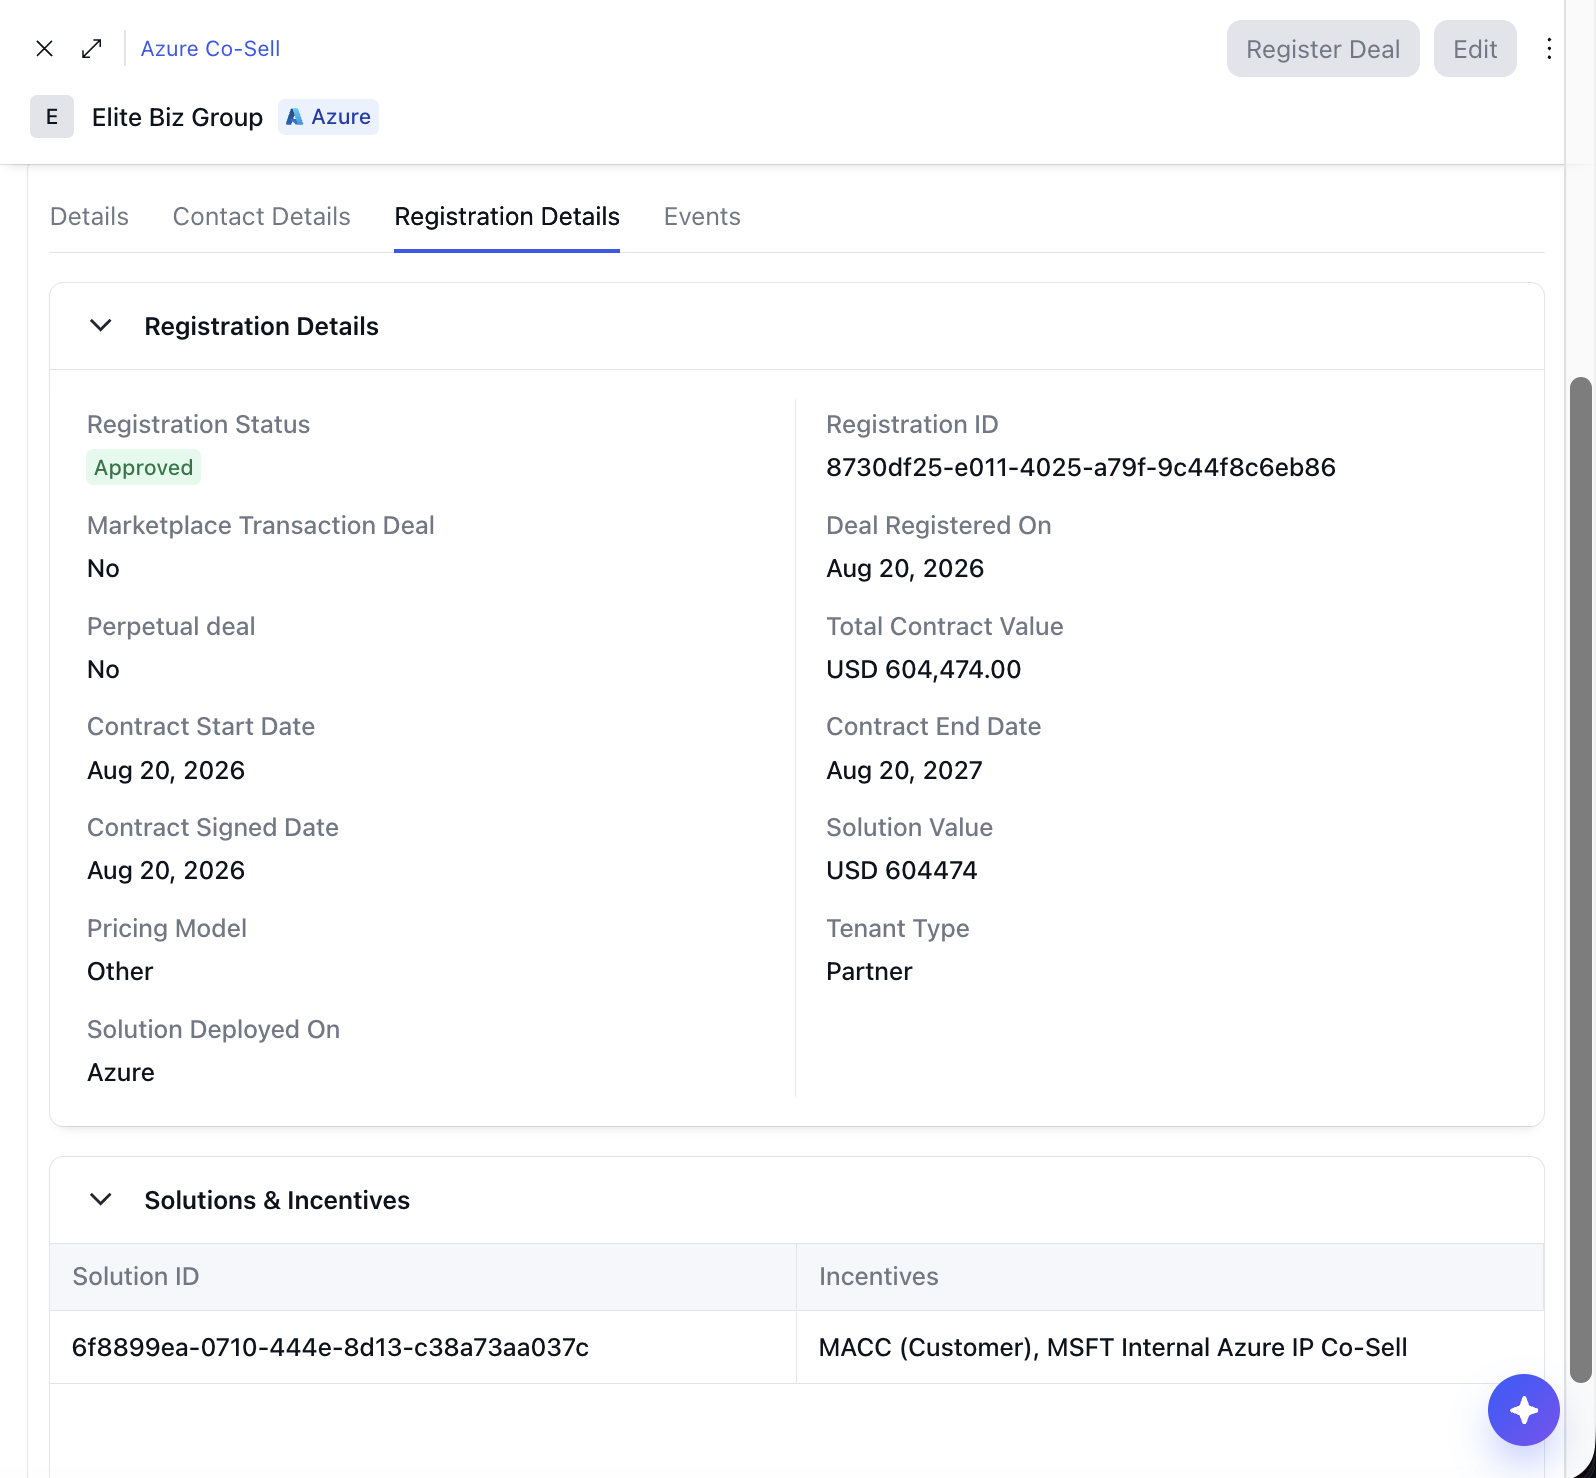This screenshot has width=1596, height=1478.
Task: Select the Registration Details tab
Action: (x=507, y=217)
